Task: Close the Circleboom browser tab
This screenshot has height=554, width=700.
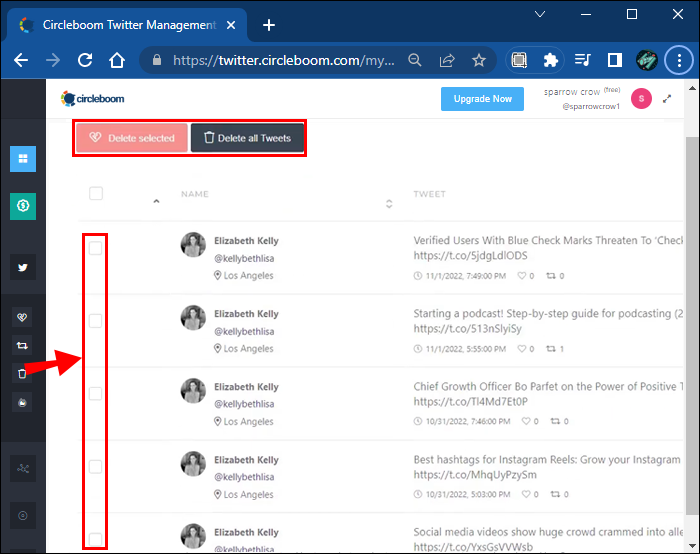Action: click(231, 25)
